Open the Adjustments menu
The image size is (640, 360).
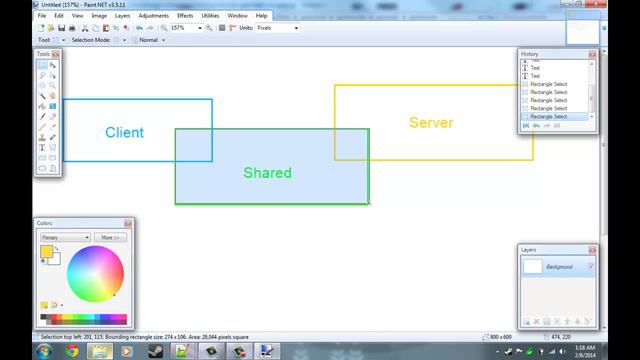click(153, 16)
